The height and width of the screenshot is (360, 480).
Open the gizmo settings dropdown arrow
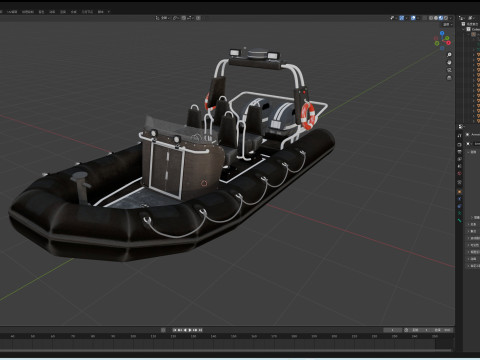(406, 18)
